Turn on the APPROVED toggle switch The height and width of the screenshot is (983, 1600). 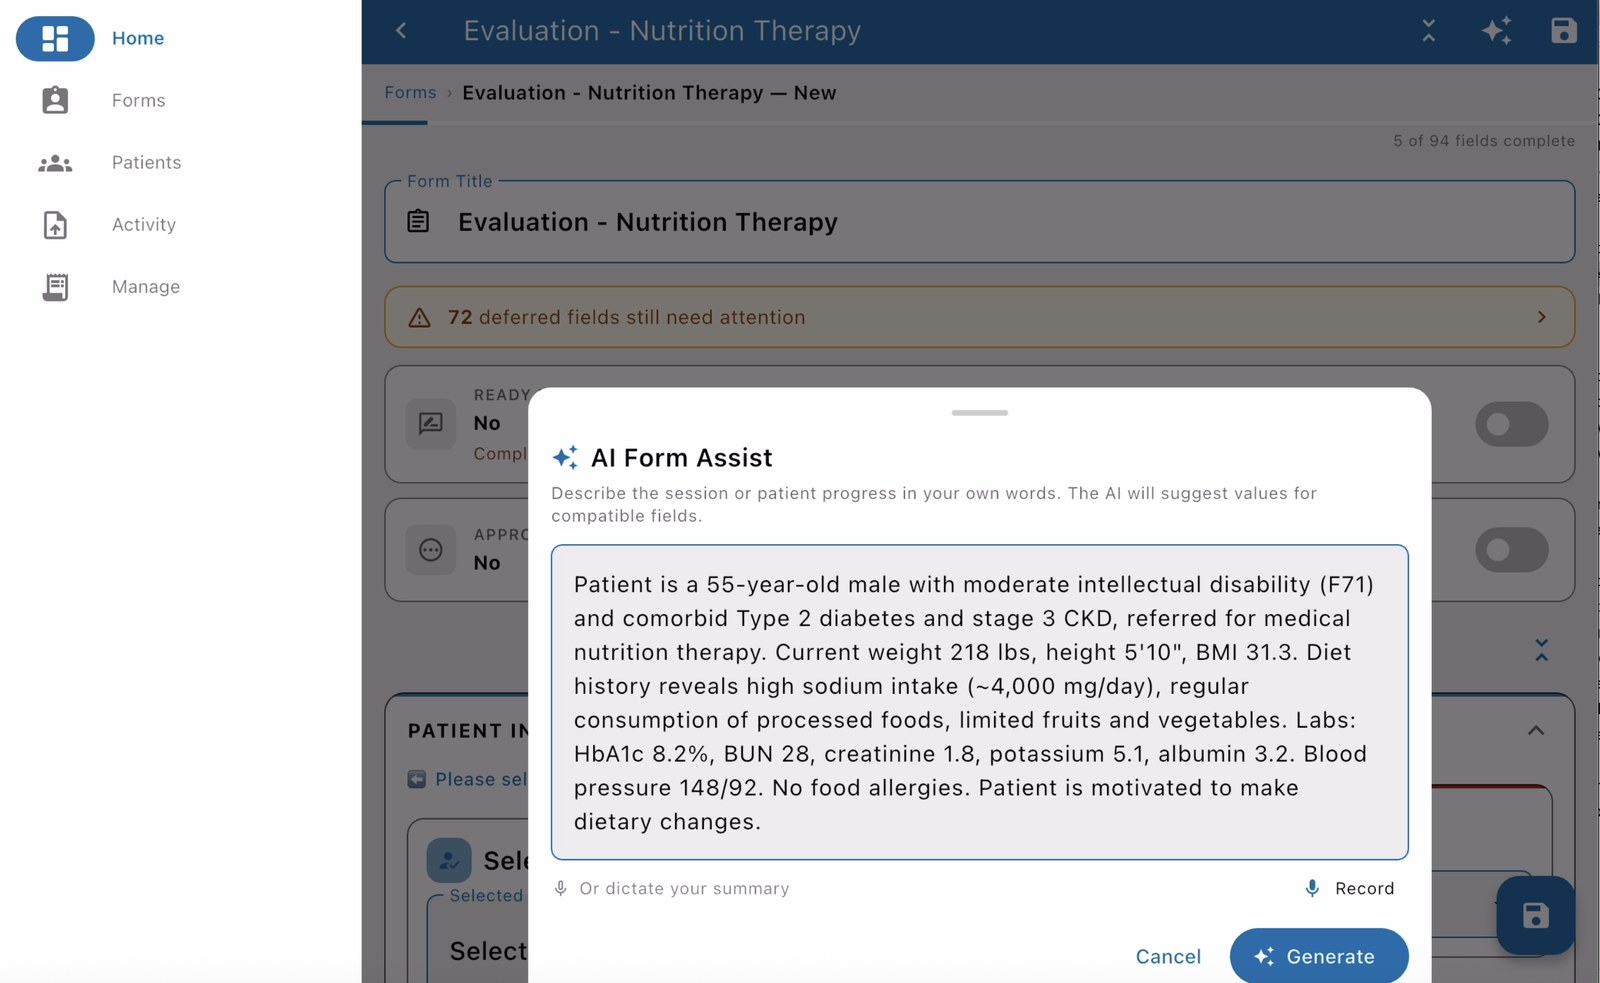click(x=1511, y=550)
